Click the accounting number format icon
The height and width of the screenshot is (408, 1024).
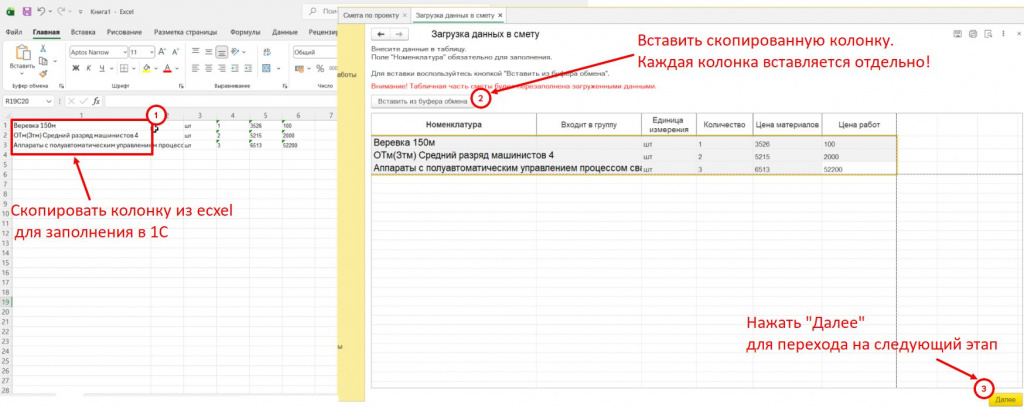300,68
